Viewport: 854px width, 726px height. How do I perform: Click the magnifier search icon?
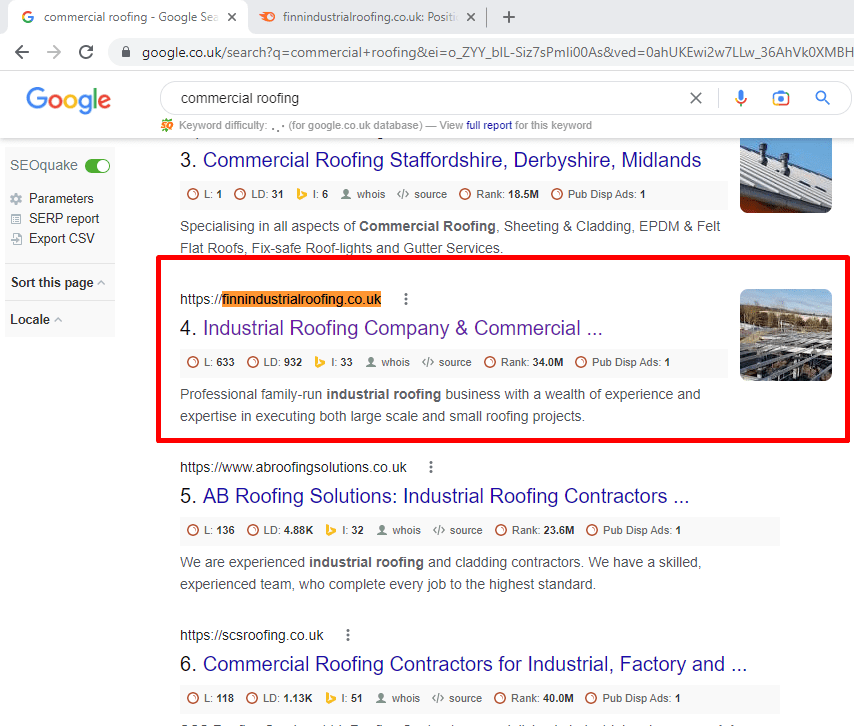click(x=822, y=98)
